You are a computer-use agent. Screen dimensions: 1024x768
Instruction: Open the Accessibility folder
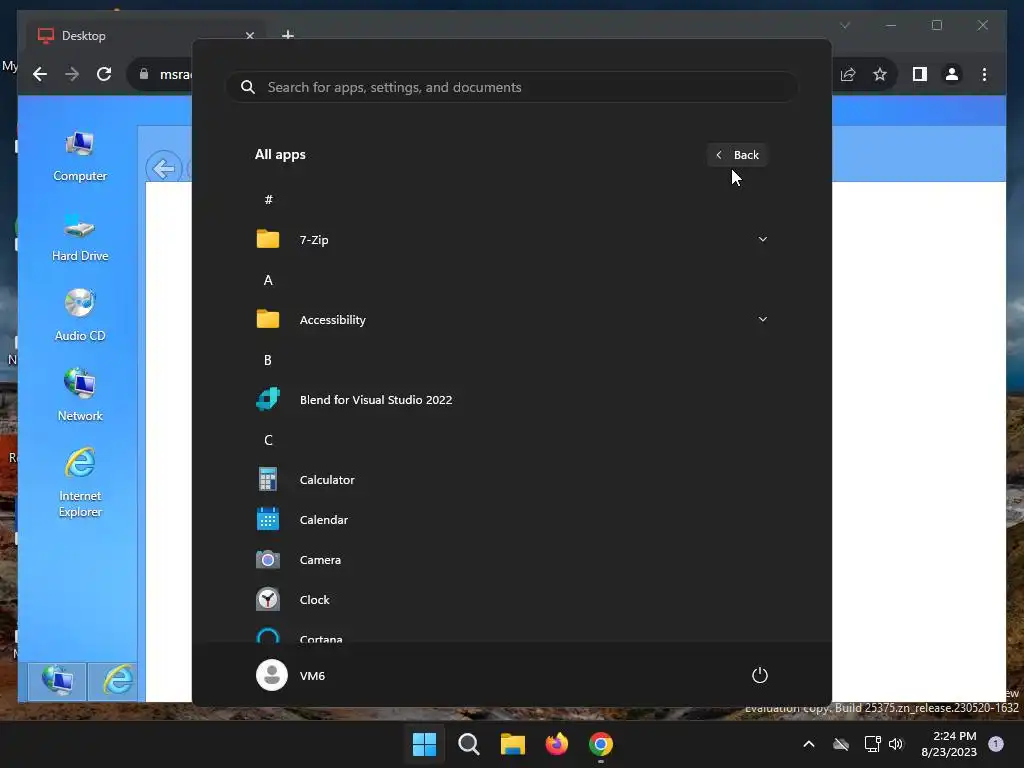pos(512,319)
